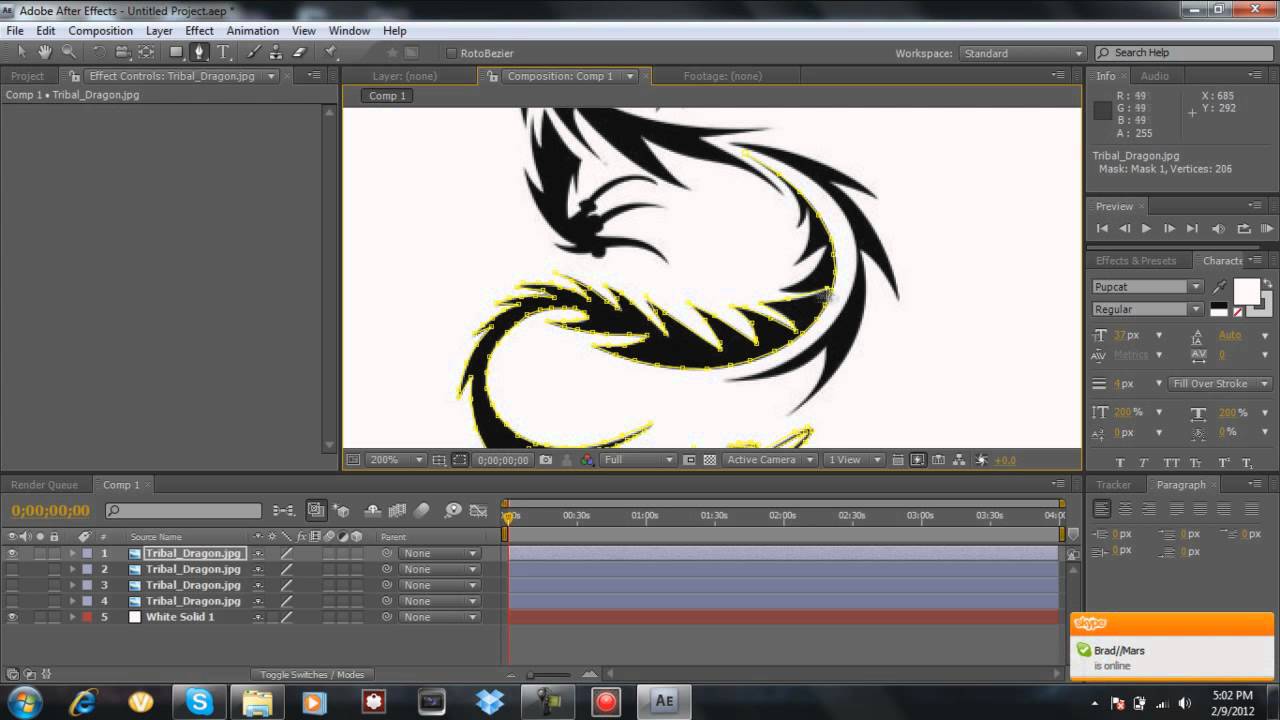Toggle pixel aspect ratio correction in viewer
This screenshot has height=720, width=1280.
click(897, 460)
